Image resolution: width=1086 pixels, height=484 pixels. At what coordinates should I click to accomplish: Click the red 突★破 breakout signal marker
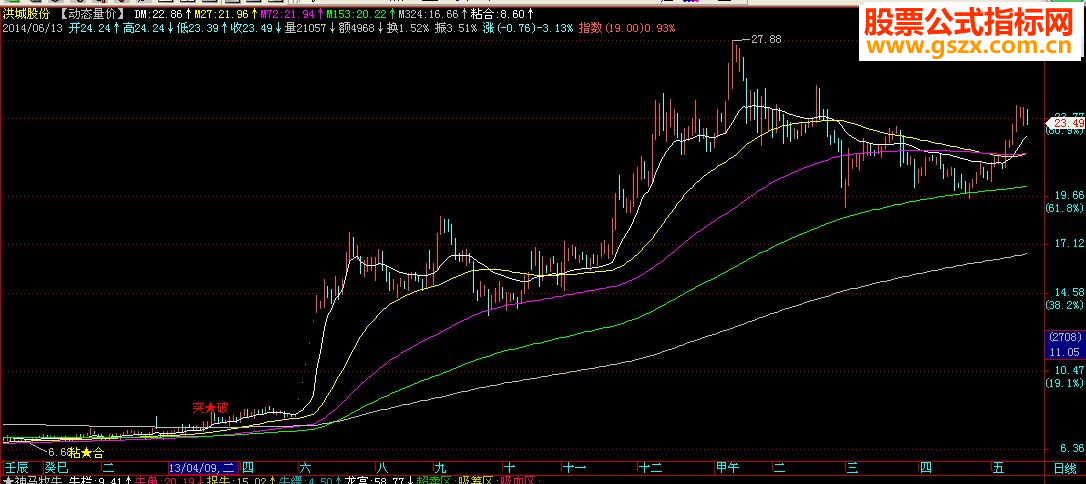(210, 408)
